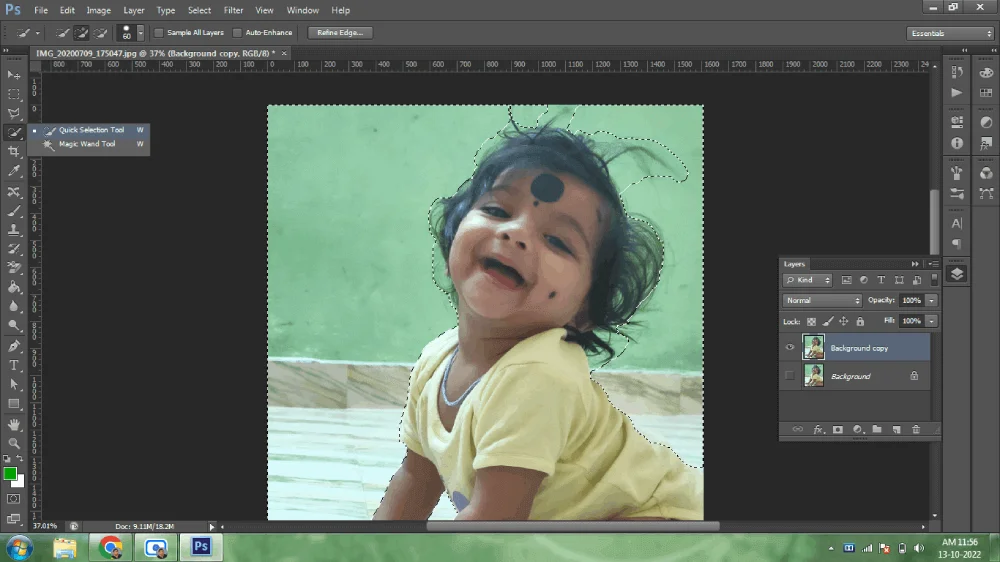Click the background white color swatch

pyautogui.click(x=20, y=482)
